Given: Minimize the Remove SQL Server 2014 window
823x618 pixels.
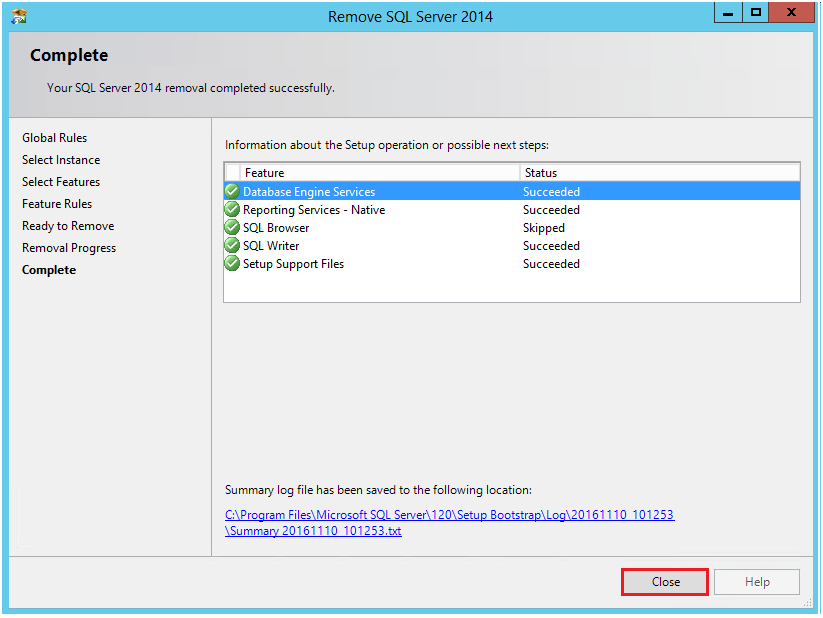Looking at the screenshot, I should point(728,13).
